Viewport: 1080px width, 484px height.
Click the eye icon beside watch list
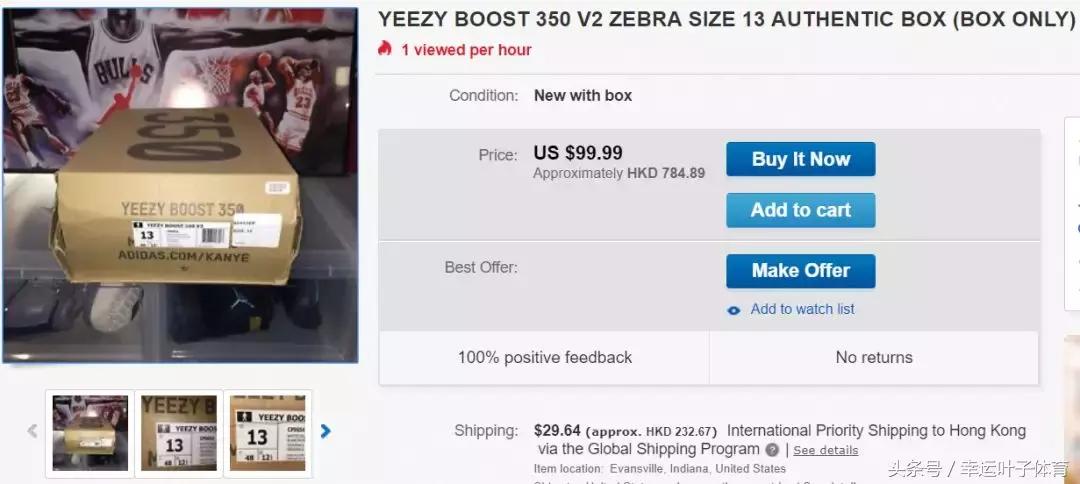coord(734,310)
